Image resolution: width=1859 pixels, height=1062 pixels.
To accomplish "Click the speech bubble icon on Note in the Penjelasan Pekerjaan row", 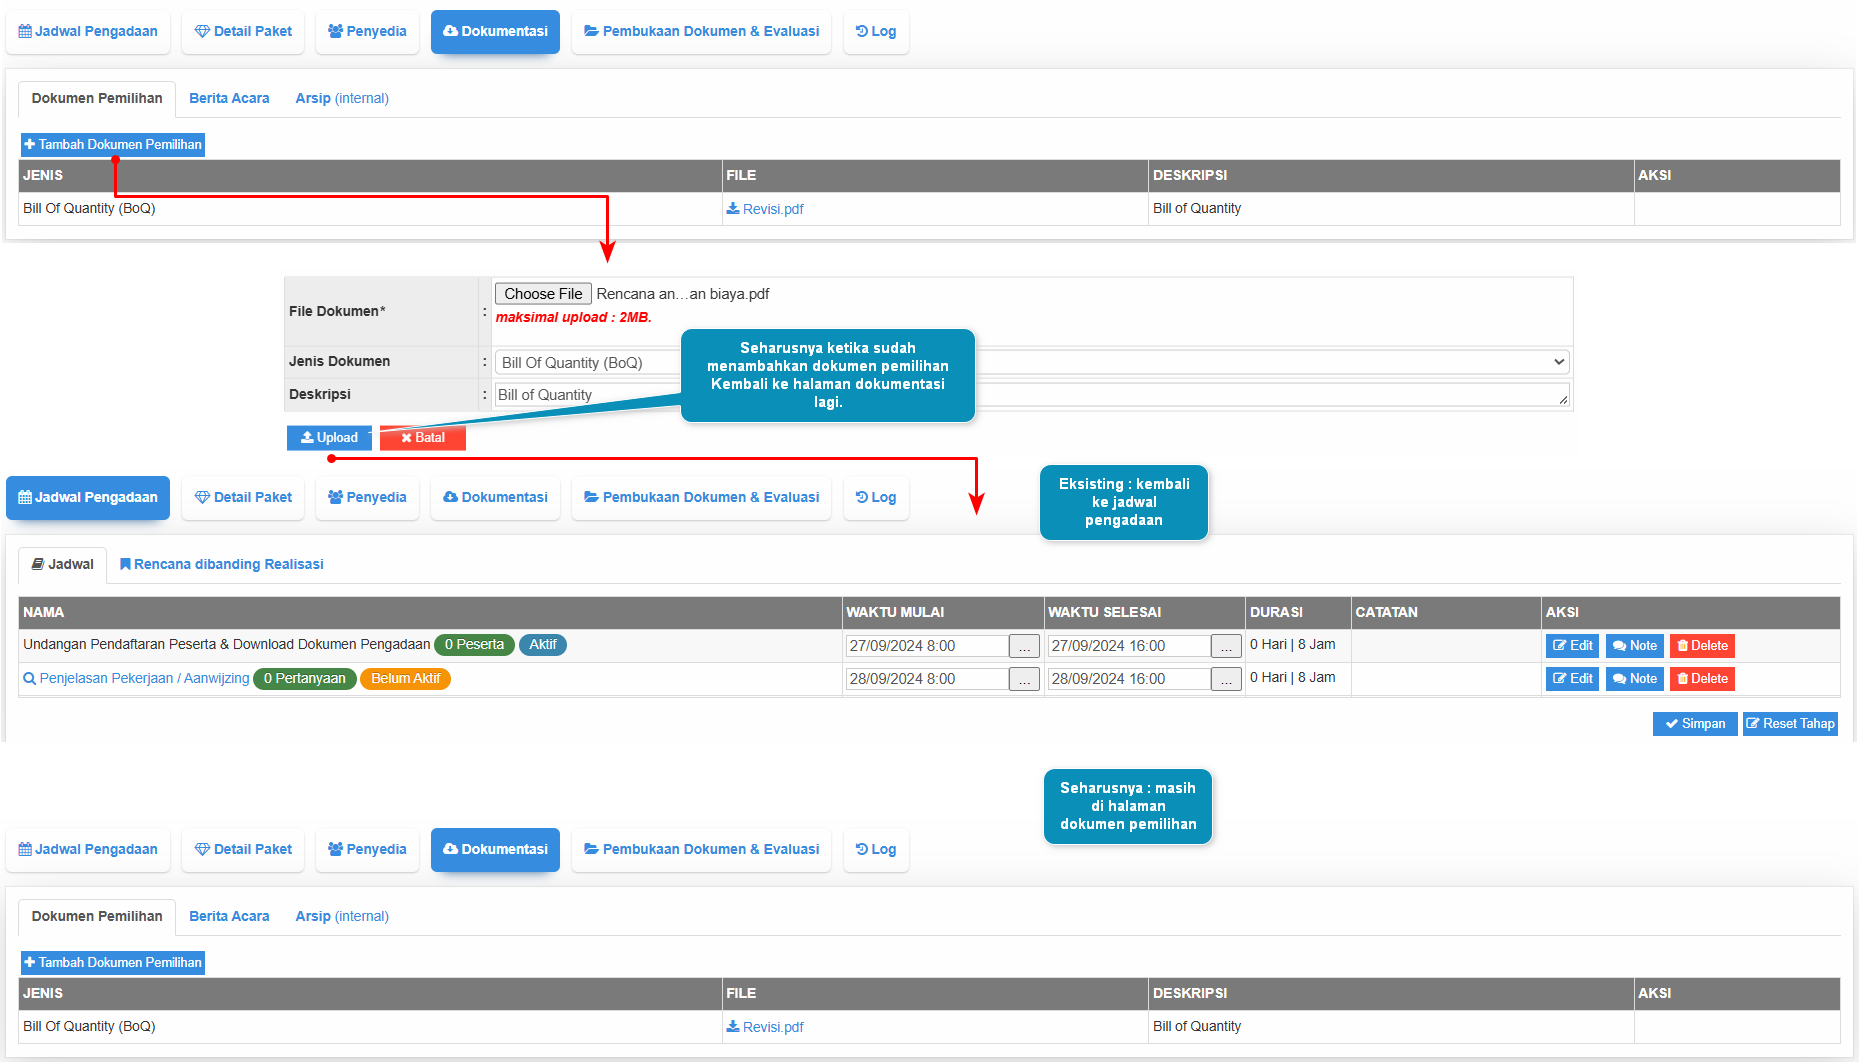I will tap(1620, 679).
